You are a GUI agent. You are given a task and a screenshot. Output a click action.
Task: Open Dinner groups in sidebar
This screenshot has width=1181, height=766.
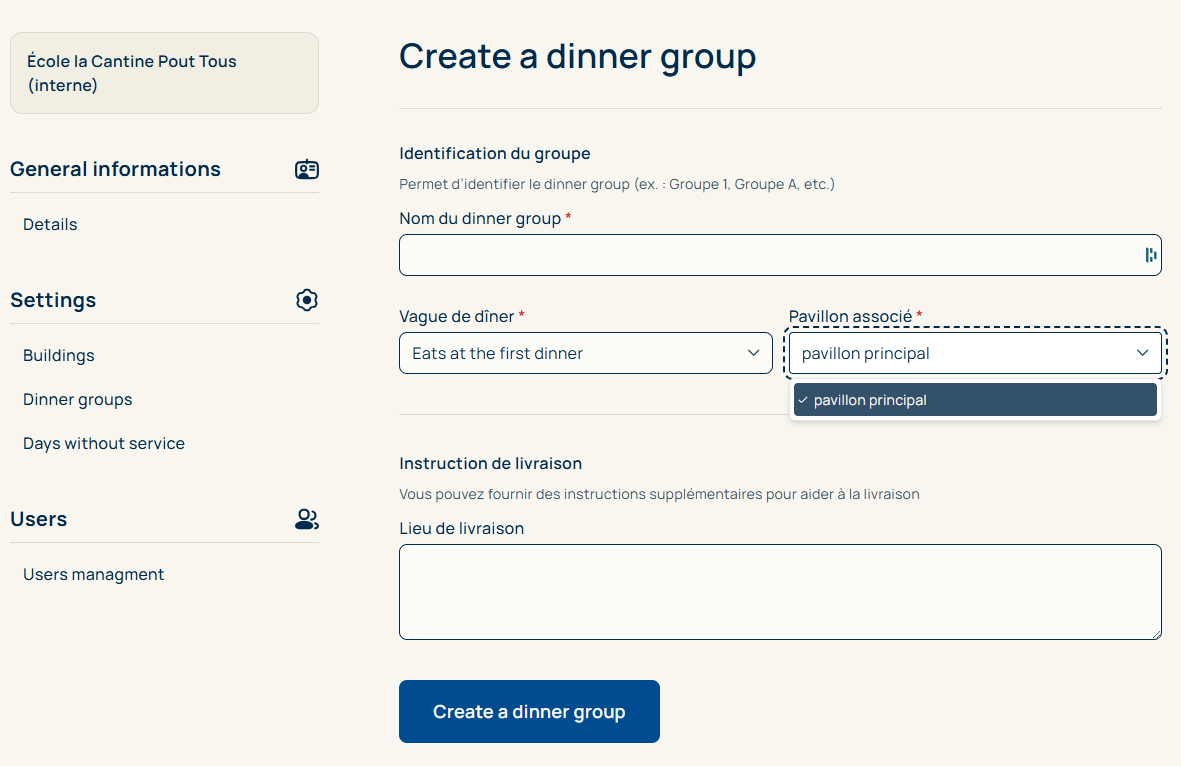pyautogui.click(x=78, y=400)
